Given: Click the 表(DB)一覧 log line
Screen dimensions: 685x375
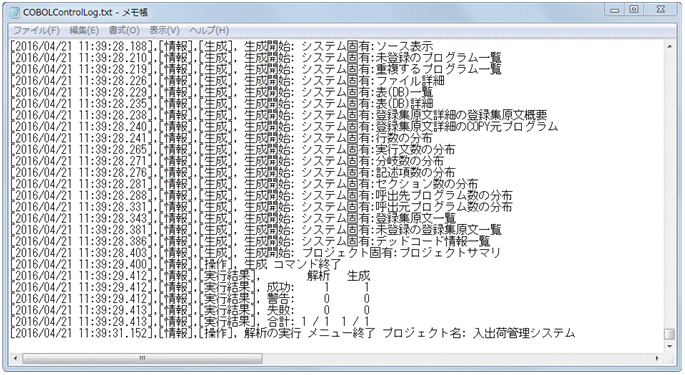Looking at the screenshot, I should [x=221, y=92].
